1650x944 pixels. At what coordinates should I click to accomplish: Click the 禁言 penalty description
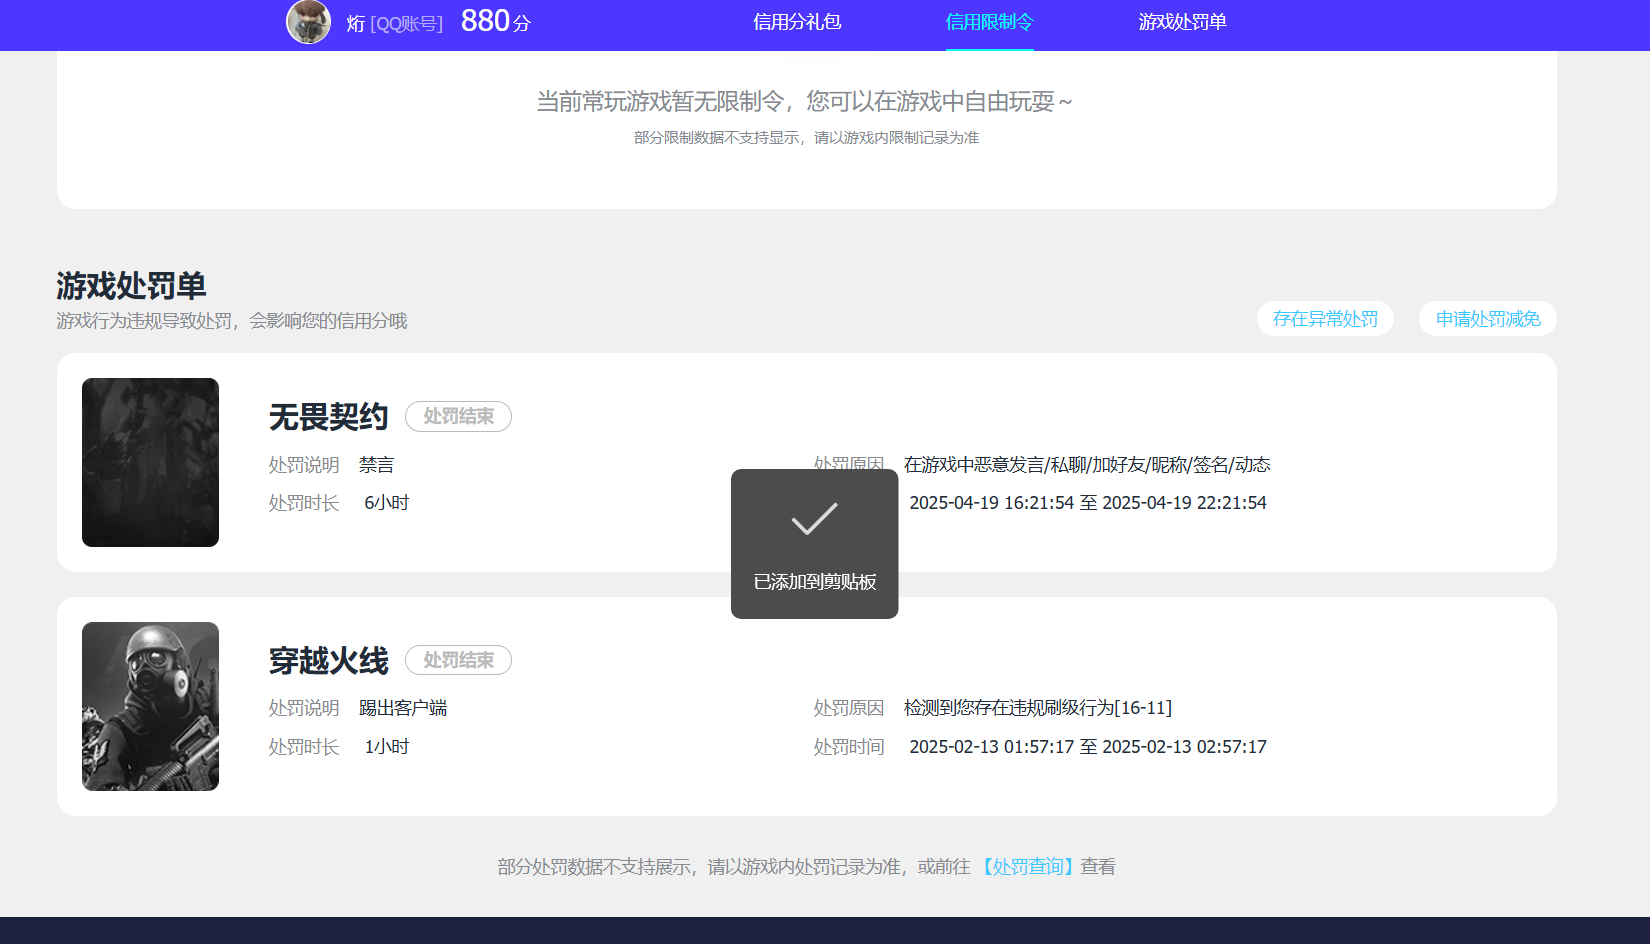(x=377, y=465)
